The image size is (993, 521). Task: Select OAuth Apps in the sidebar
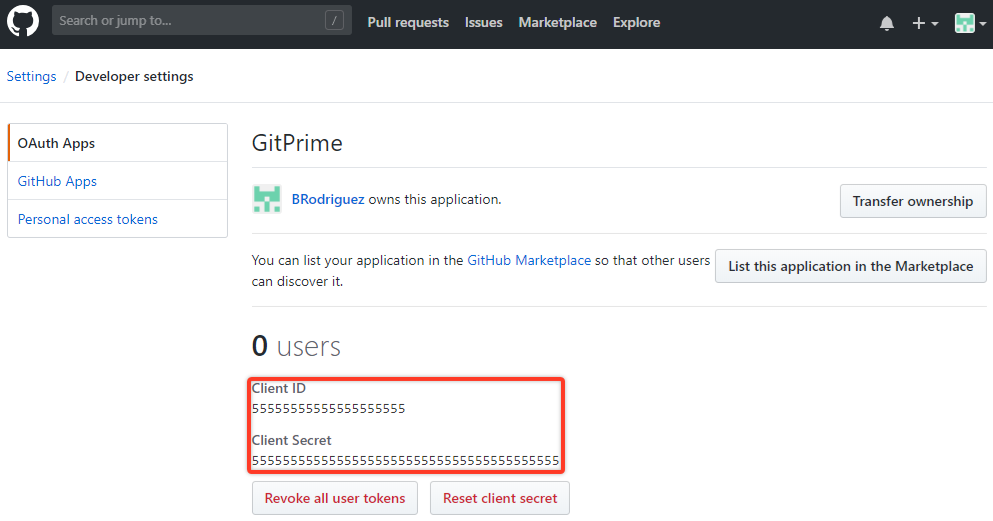118,143
